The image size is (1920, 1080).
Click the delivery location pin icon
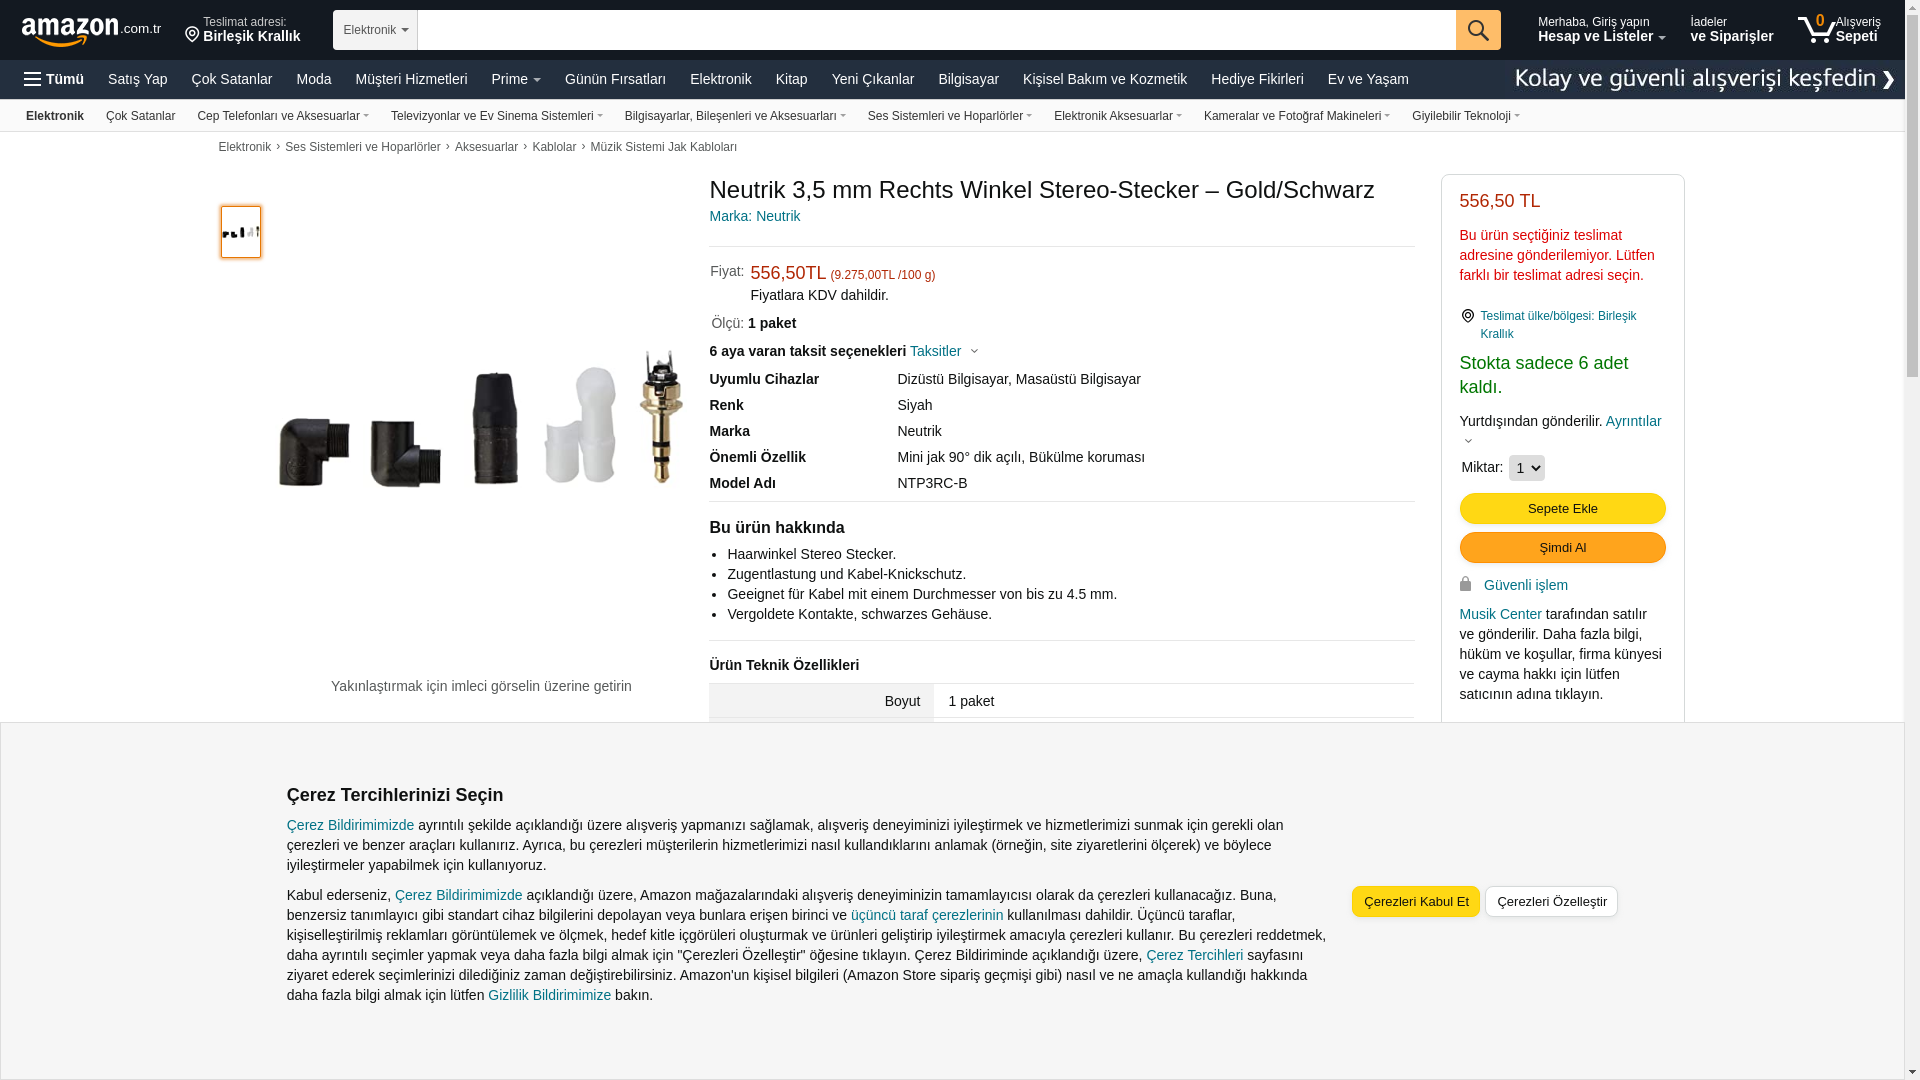[x=192, y=36]
